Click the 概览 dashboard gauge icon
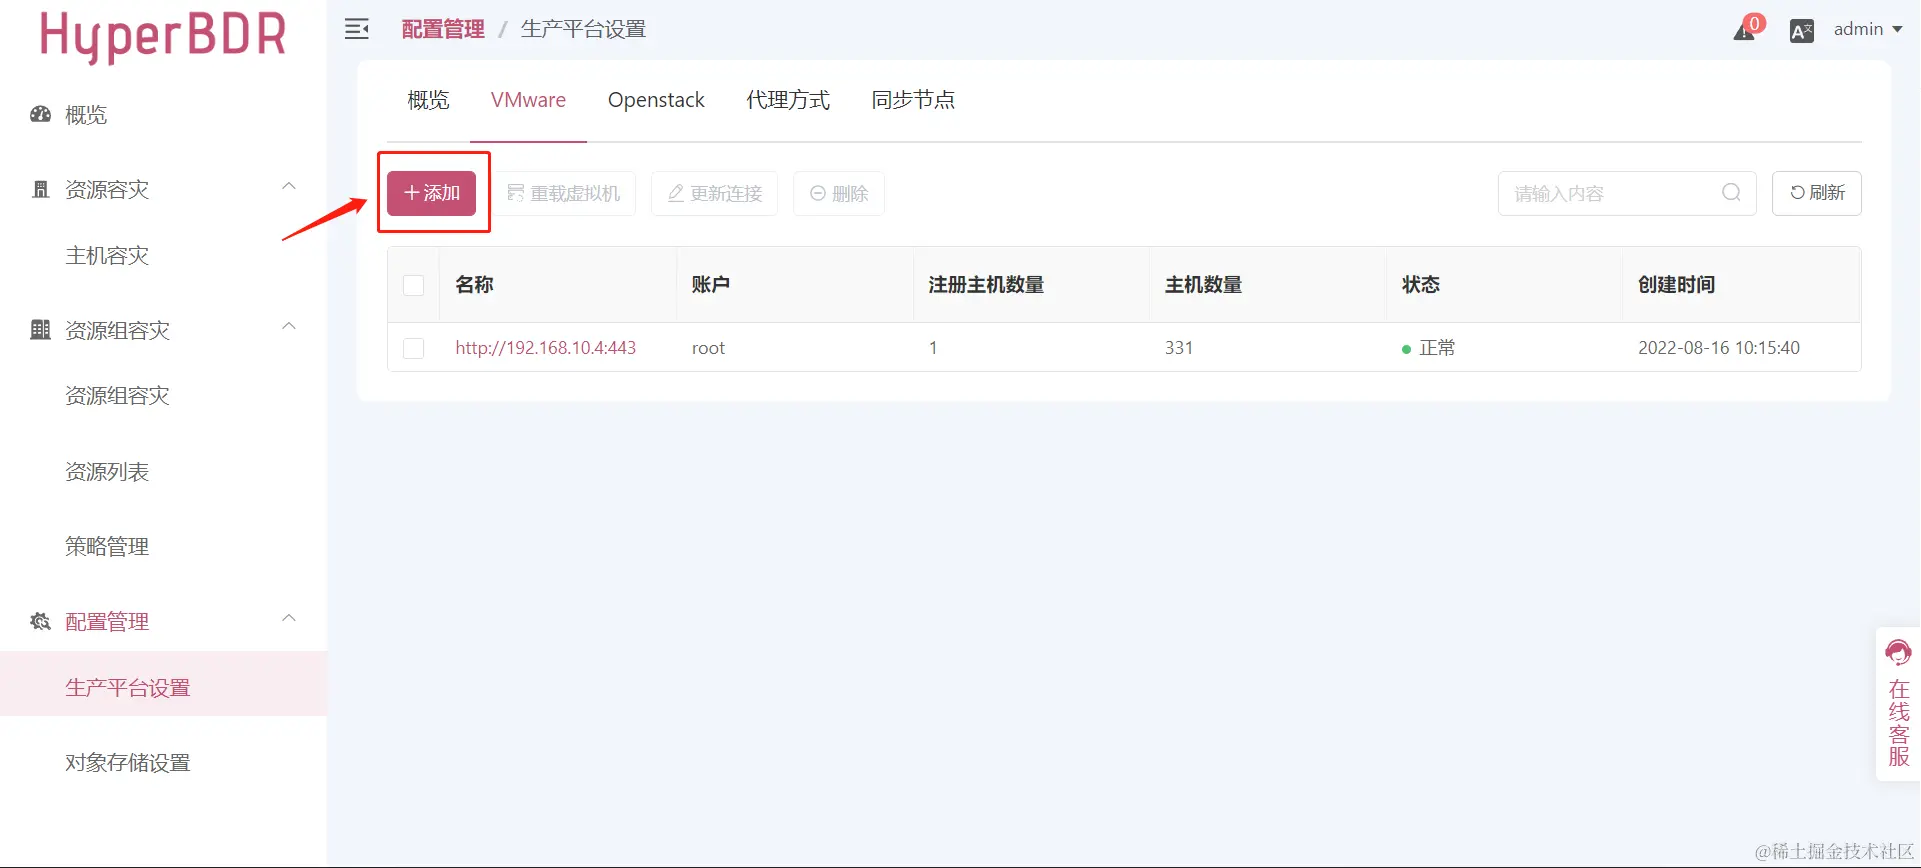1921x868 pixels. coord(40,114)
